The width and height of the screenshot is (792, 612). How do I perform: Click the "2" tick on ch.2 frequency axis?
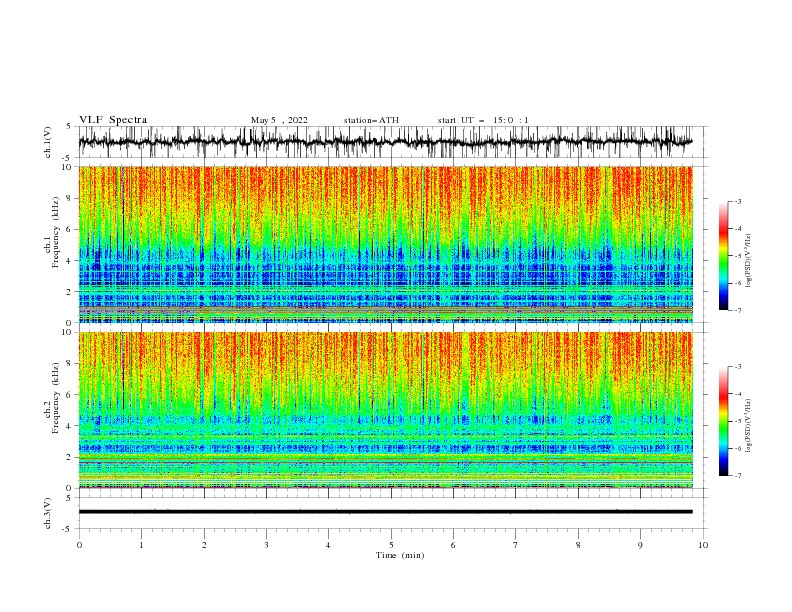(x=69, y=457)
